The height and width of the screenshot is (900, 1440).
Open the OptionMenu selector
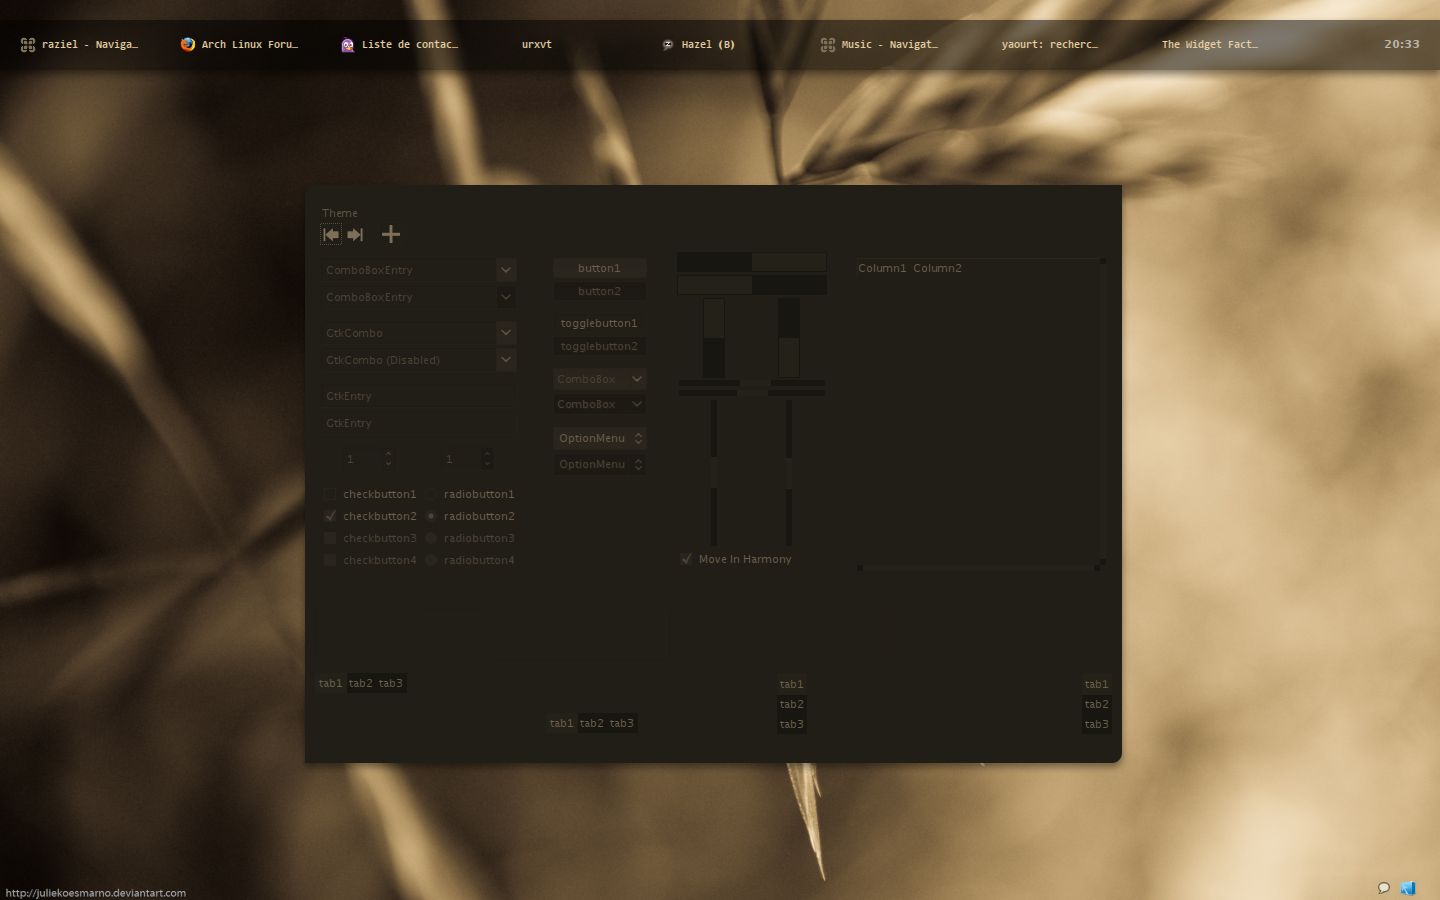(x=599, y=438)
